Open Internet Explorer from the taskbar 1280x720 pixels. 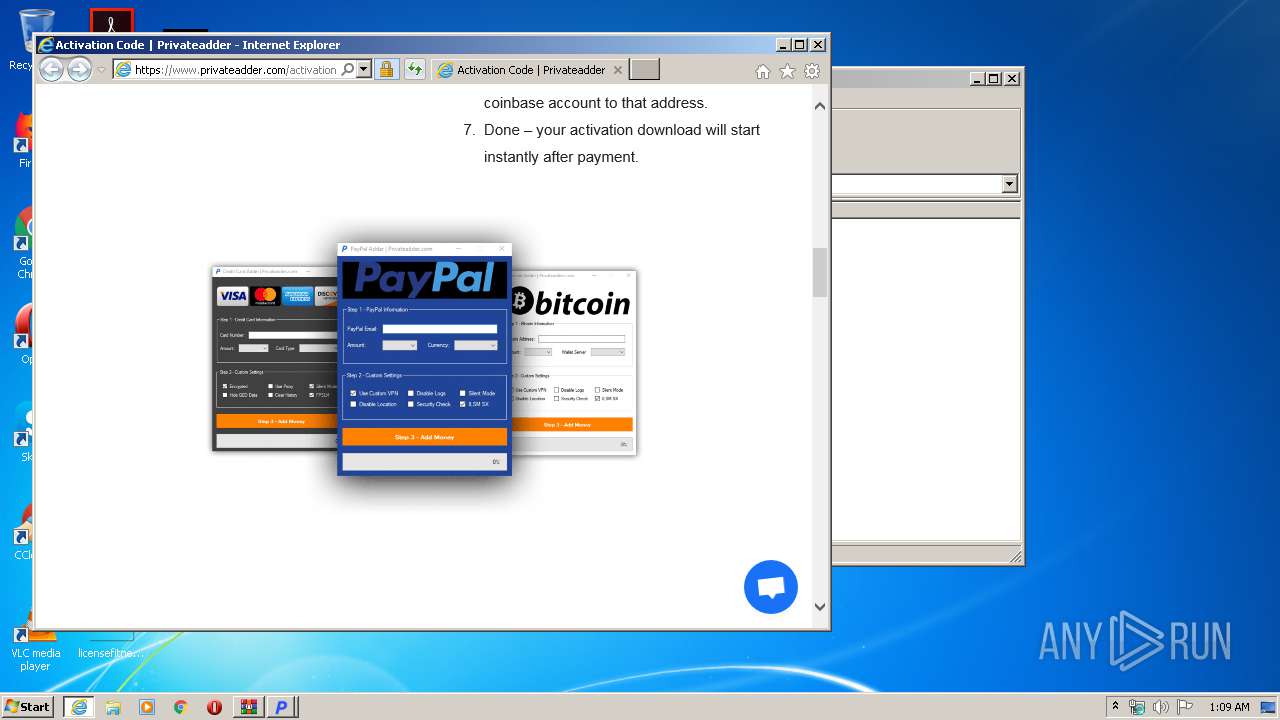79,707
